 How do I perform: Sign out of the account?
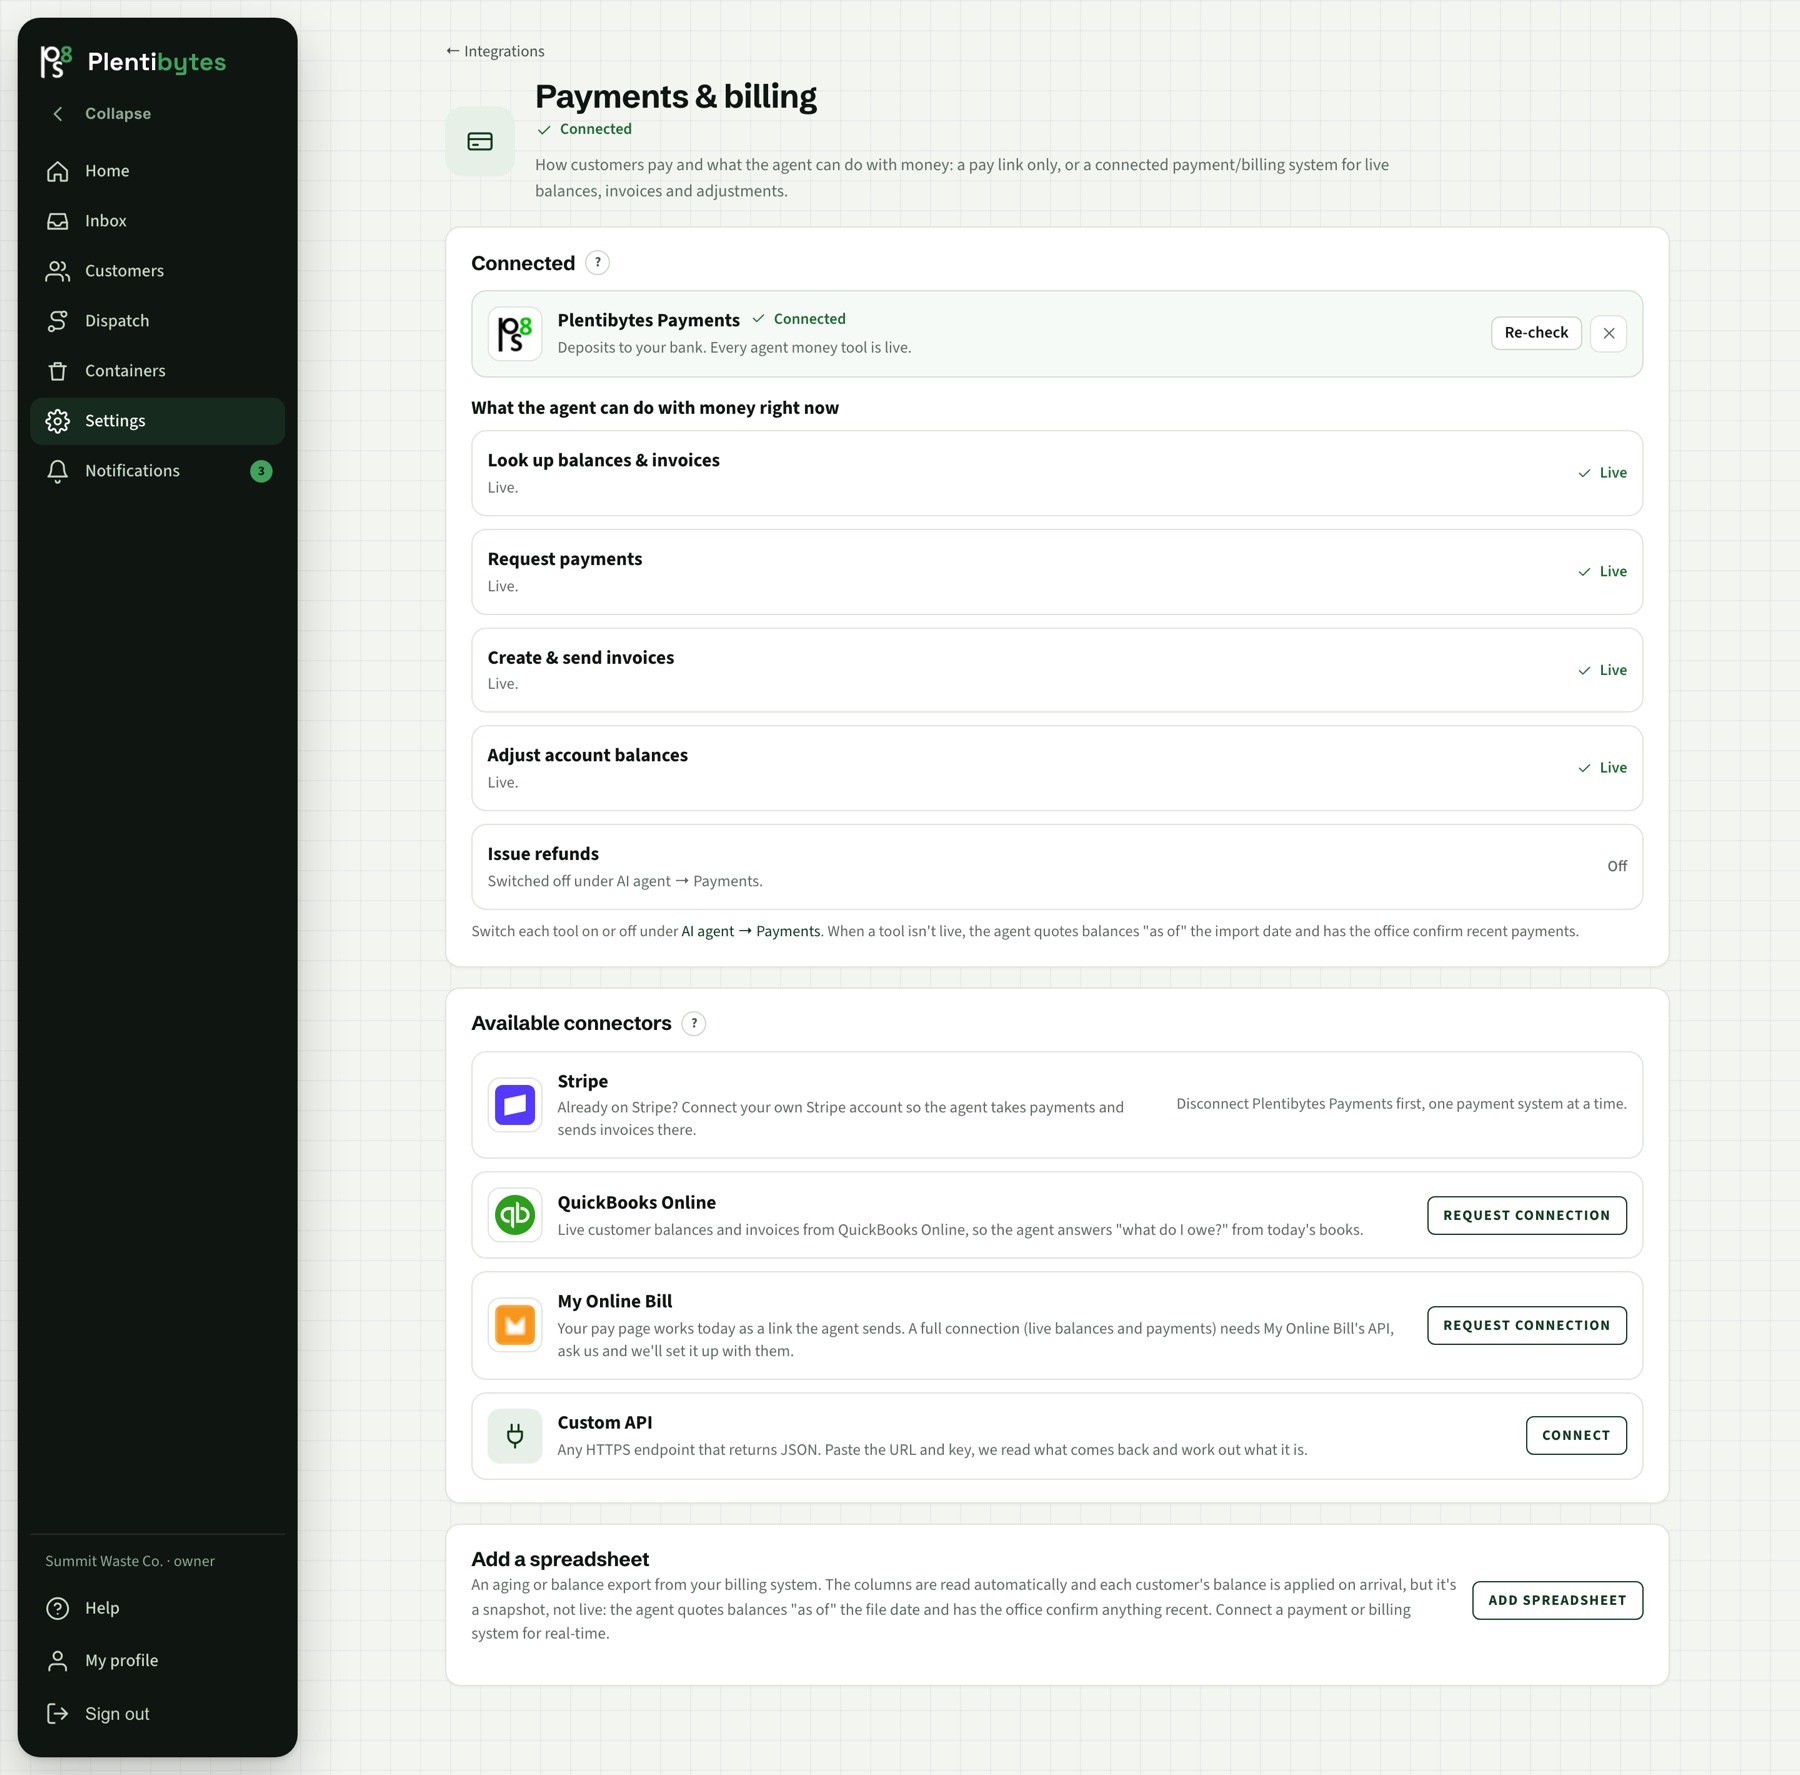pyautogui.click(x=157, y=1714)
